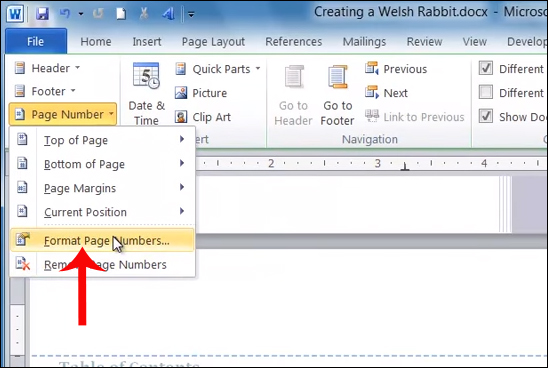548x368 pixels.
Task: Expand the Bottom of Page submenu arrow
Action: [182, 163]
